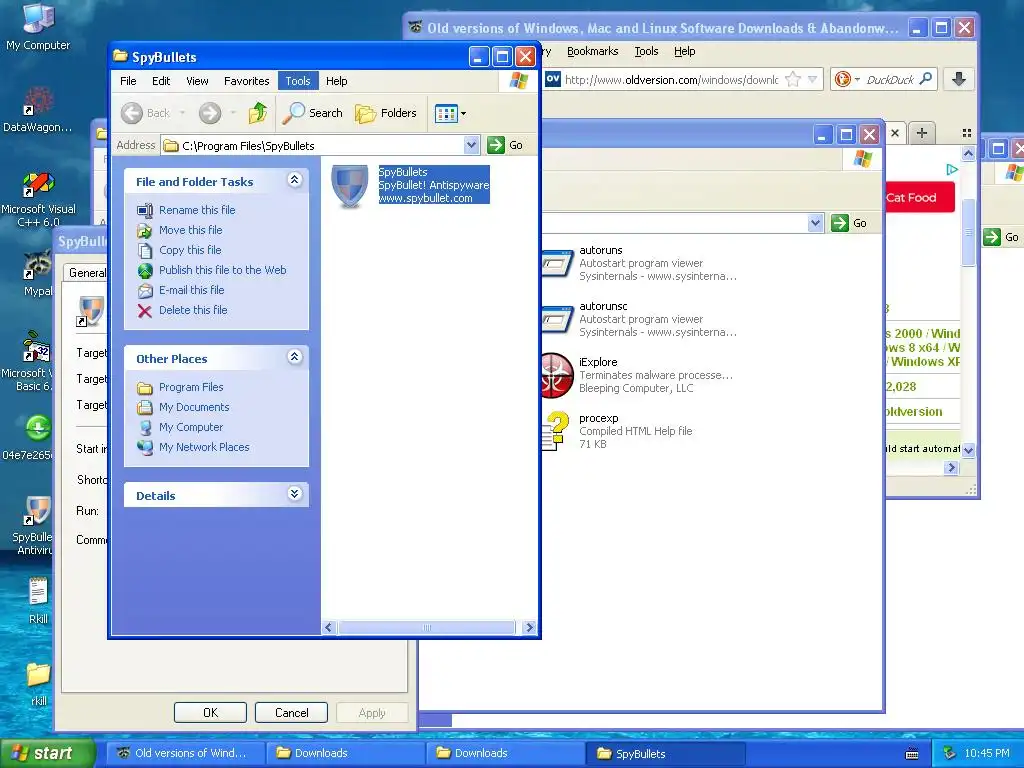Select the SpyBullets shield file icon

[350, 185]
